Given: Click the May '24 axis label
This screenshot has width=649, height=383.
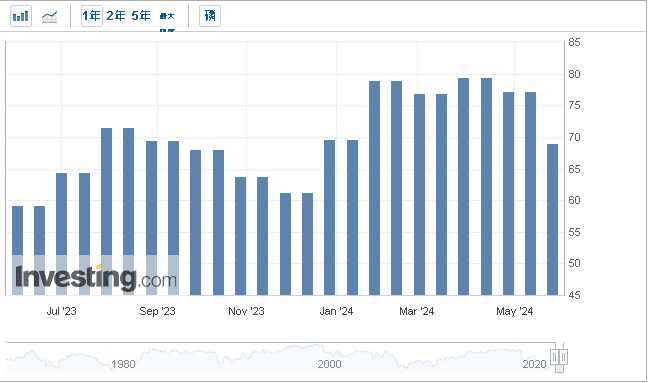Looking at the screenshot, I should tap(514, 311).
